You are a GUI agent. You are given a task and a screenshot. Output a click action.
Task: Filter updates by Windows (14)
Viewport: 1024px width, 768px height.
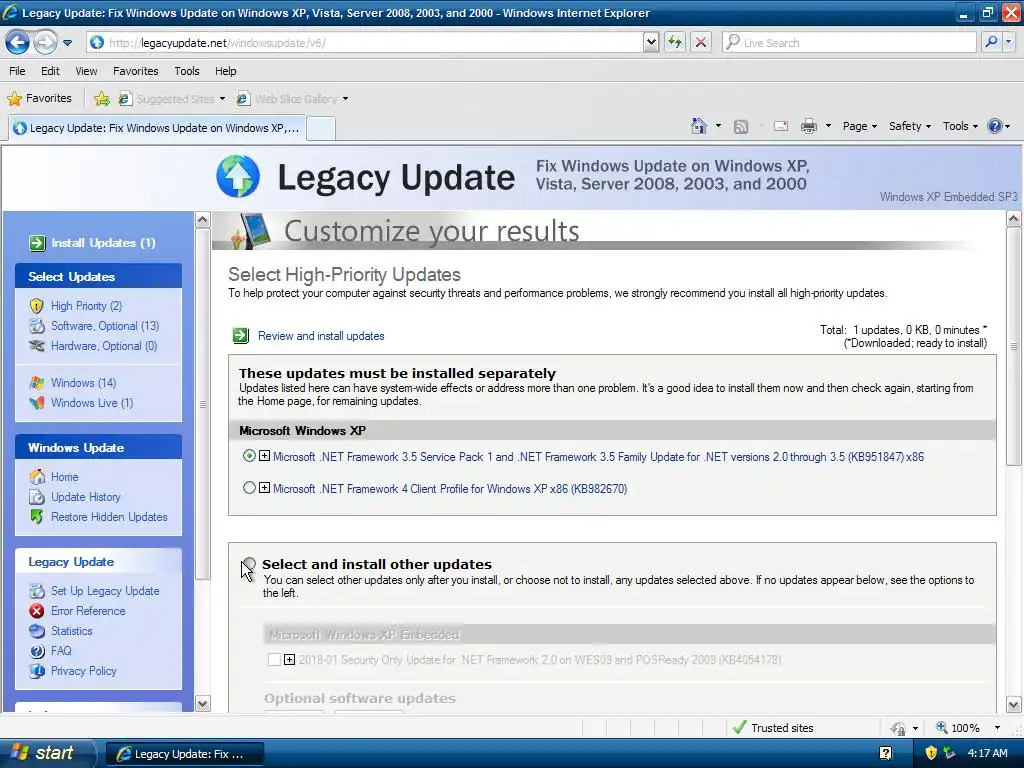tap(84, 383)
